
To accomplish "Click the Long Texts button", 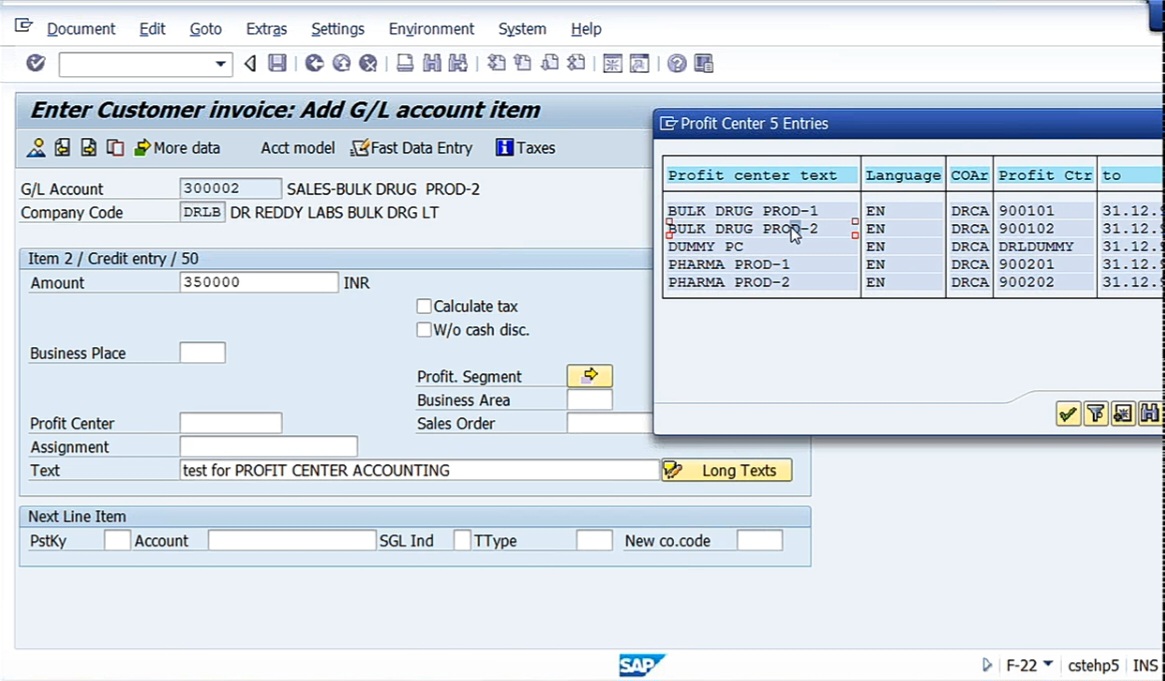I will (x=727, y=470).
